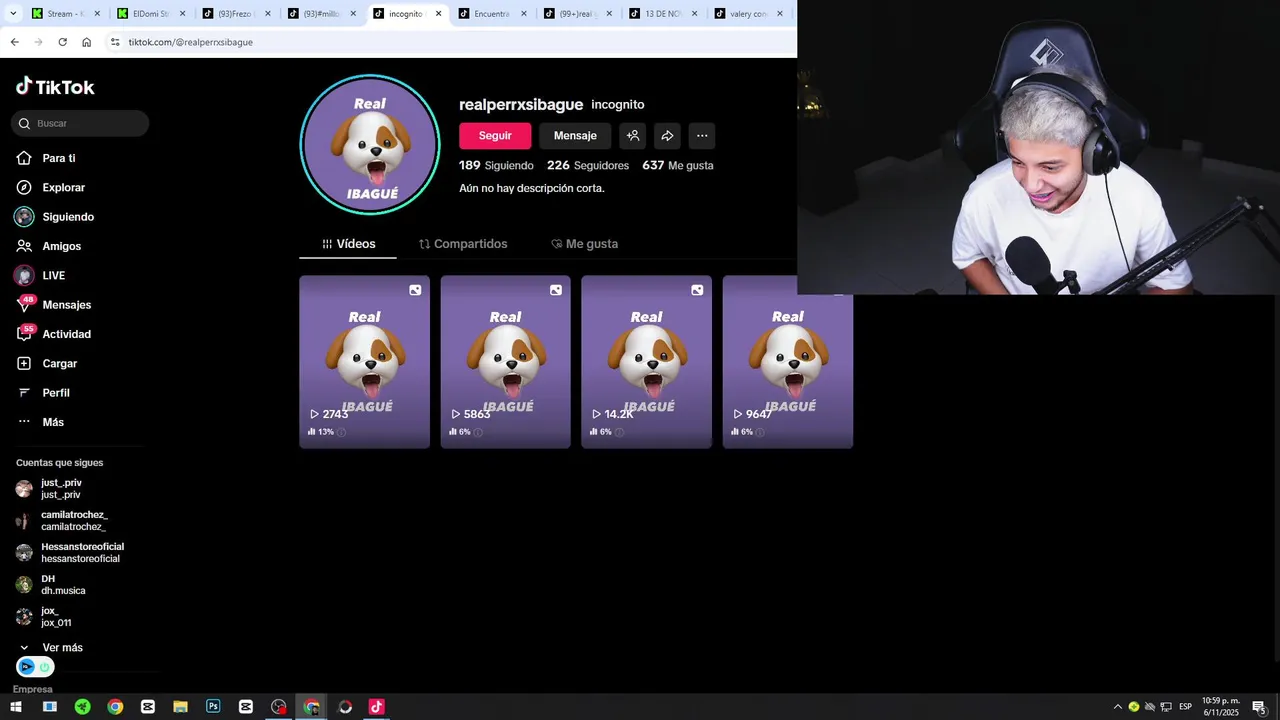Screen dimensions: 1280x720
Task: Open Actividad with the 55 badge
Action: (x=66, y=334)
